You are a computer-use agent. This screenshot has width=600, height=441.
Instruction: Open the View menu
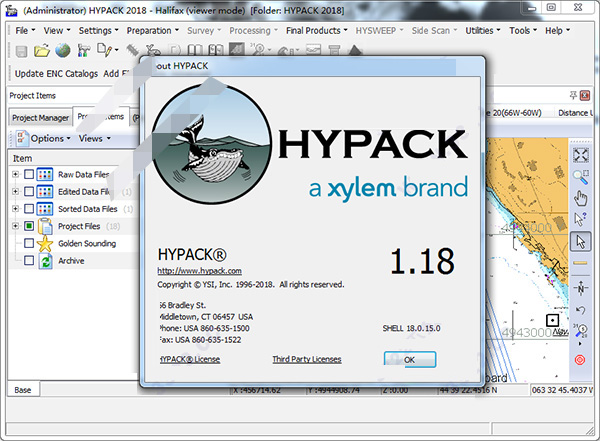[57, 31]
